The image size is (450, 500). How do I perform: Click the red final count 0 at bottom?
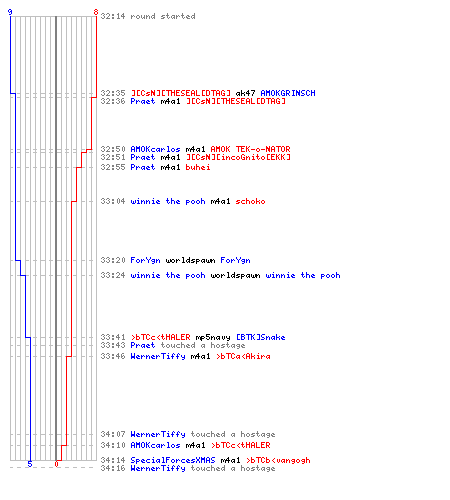(56, 464)
